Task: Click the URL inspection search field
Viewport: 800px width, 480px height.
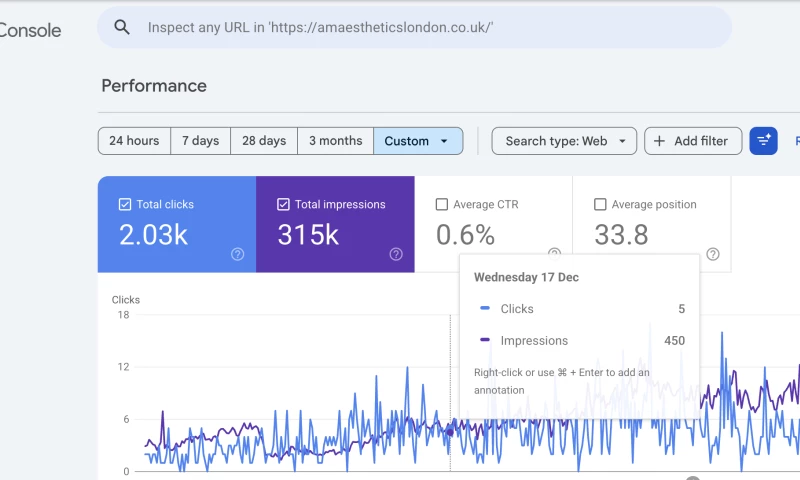Action: pos(414,28)
